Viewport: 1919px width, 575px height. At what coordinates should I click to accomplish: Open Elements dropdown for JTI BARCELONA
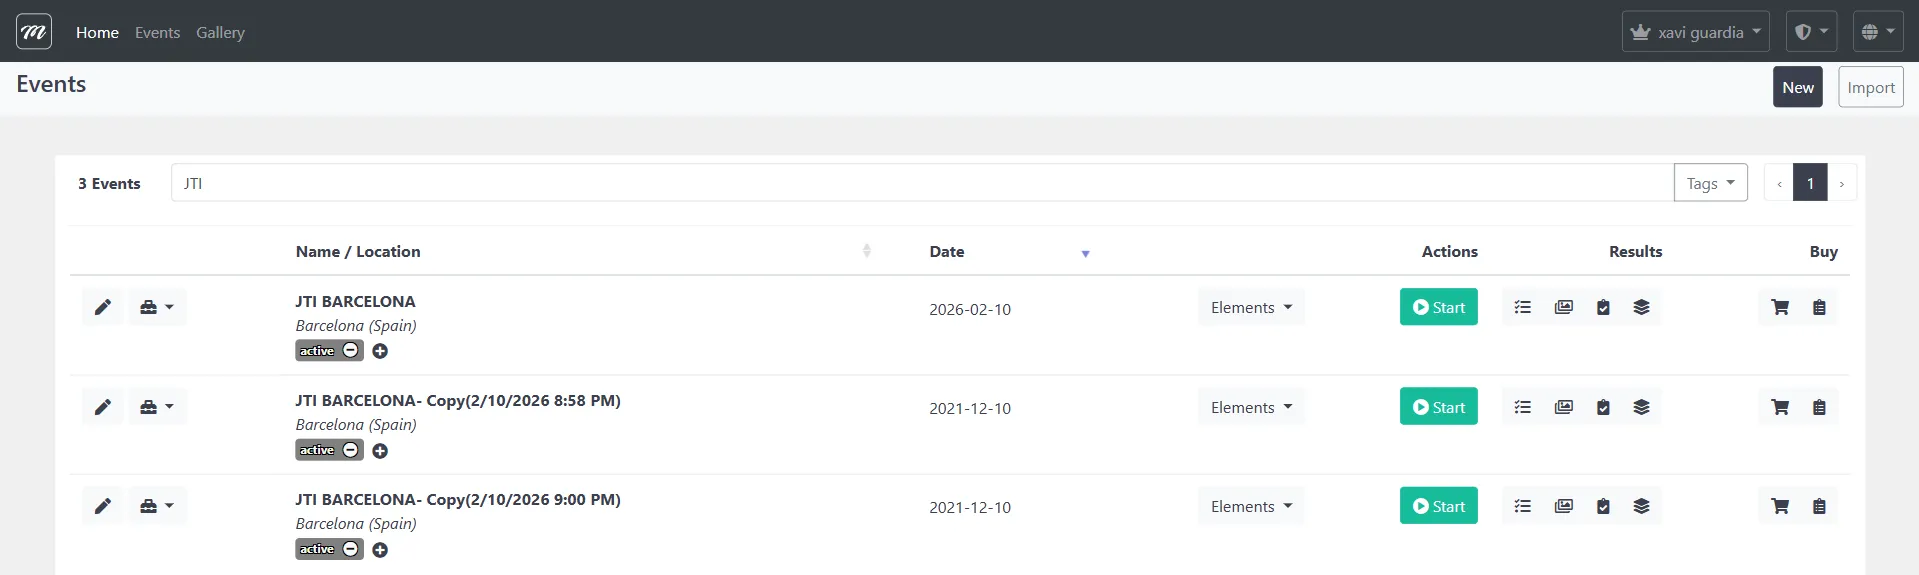pos(1250,307)
